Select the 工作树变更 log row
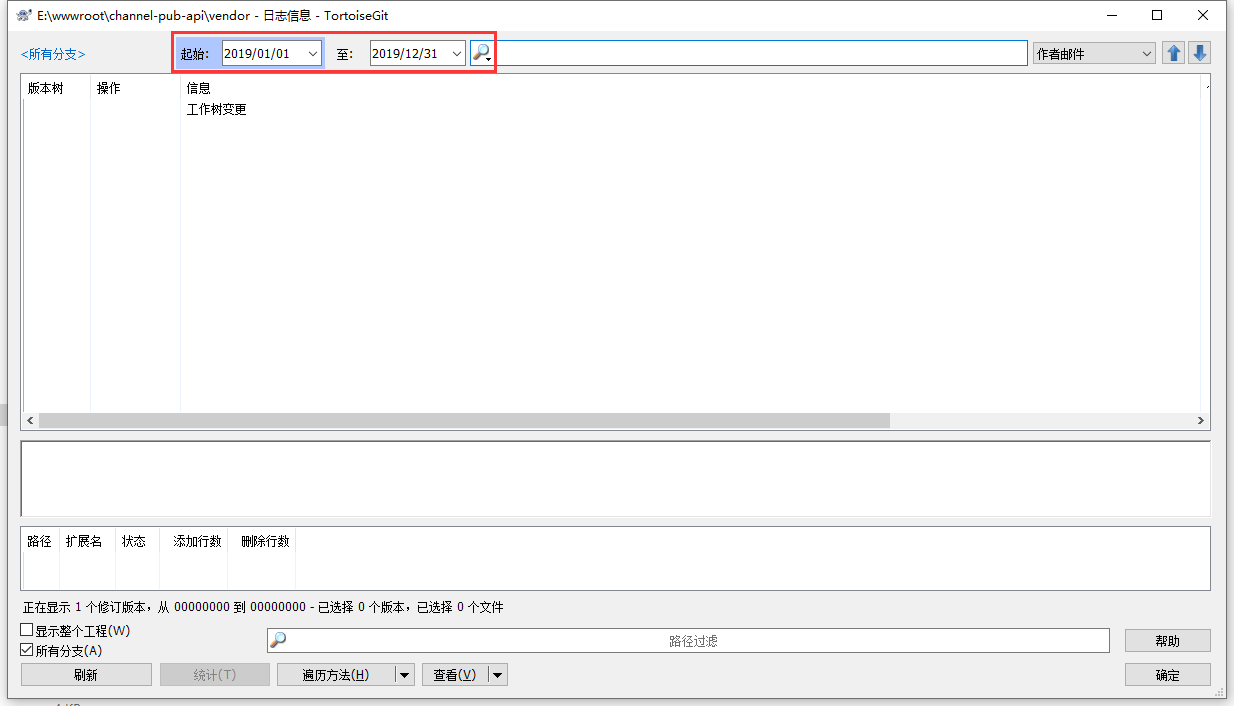Image resolution: width=1234 pixels, height=706 pixels. [x=610, y=110]
